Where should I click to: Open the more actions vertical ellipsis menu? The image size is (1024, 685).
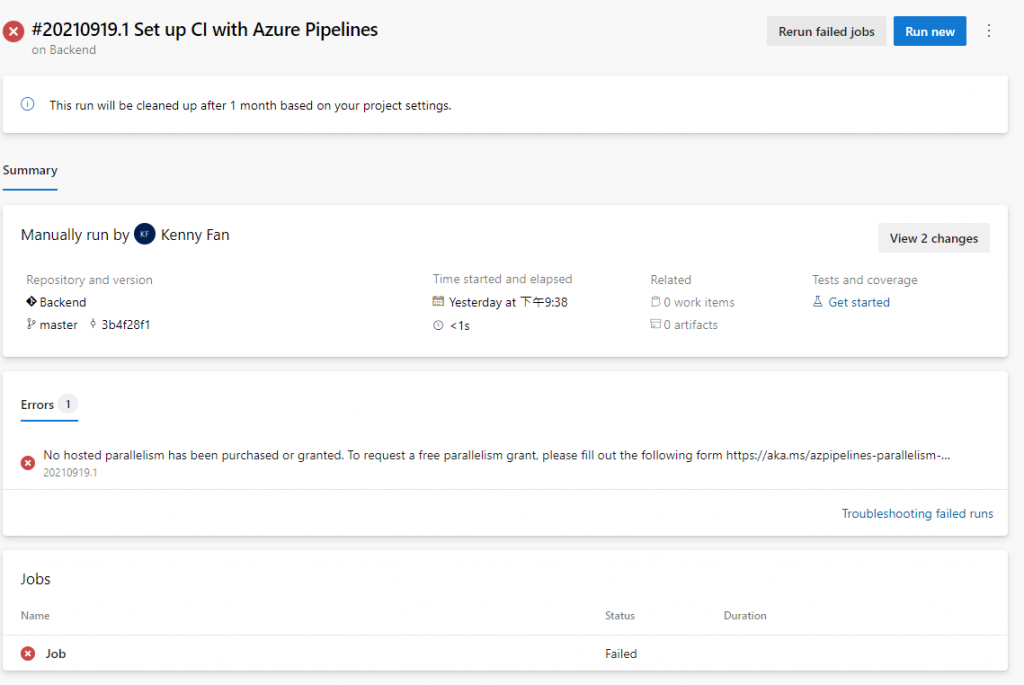coord(989,31)
